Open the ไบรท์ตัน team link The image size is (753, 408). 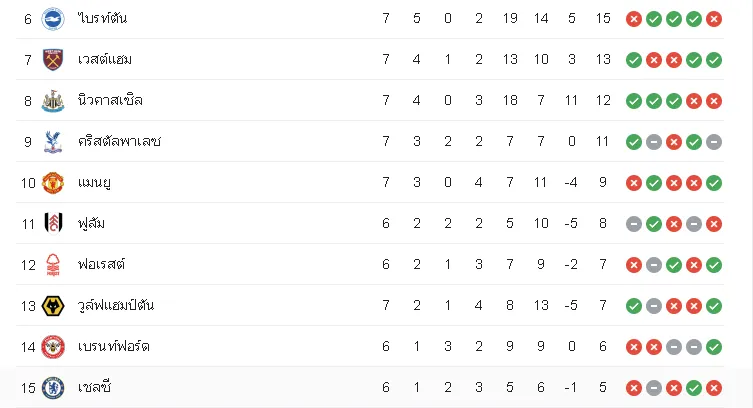point(102,19)
